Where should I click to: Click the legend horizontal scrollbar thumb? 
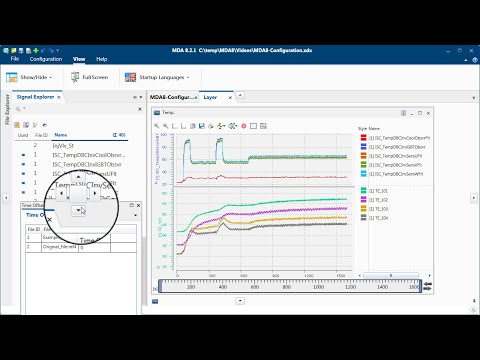[391, 276]
